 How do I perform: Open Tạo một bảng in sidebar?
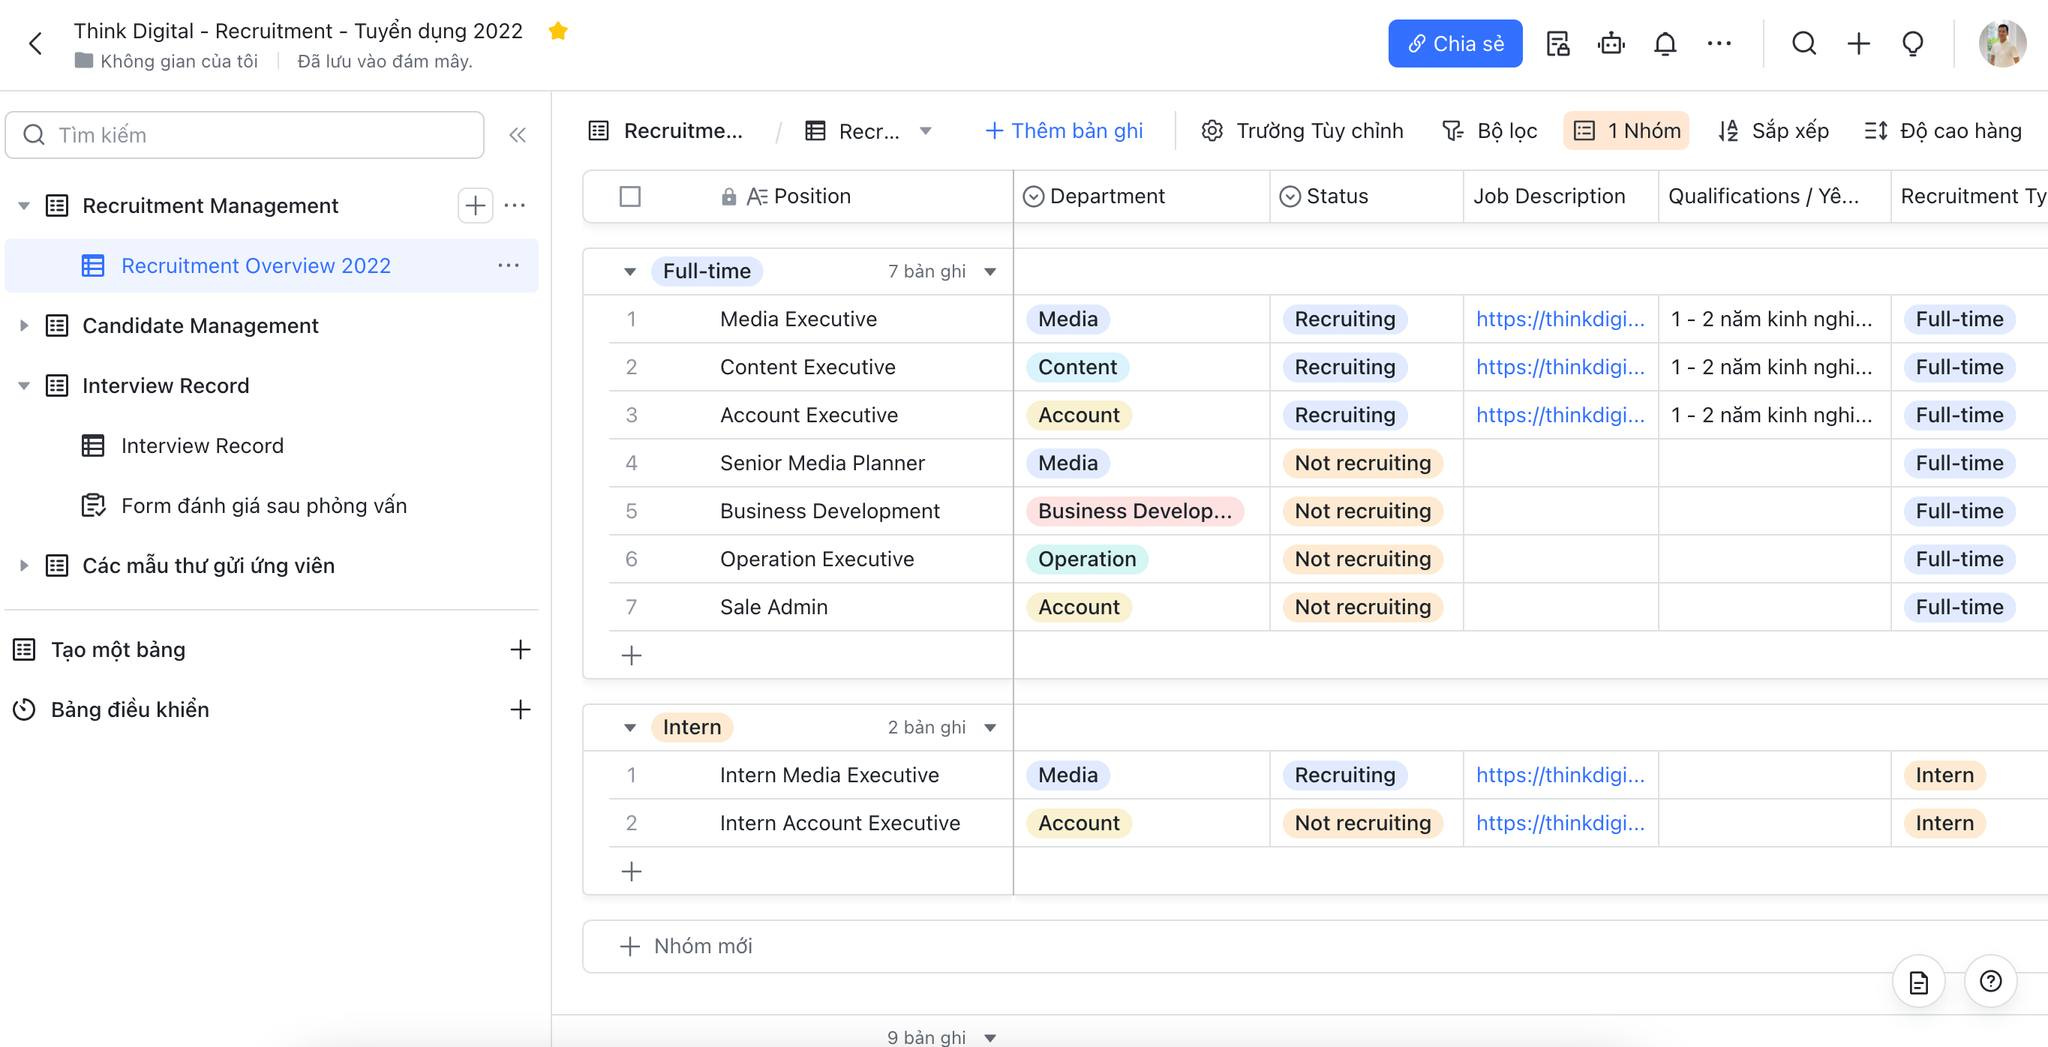(118, 650)
